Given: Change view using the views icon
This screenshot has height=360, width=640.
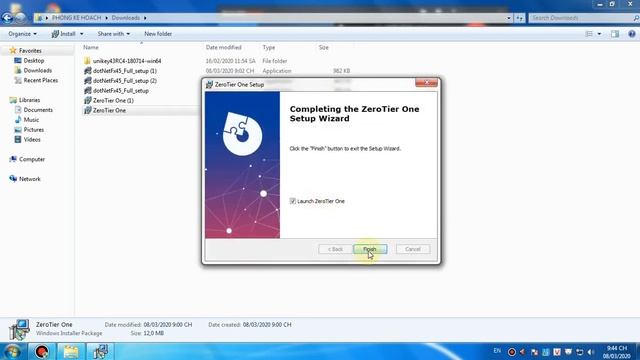Looking at the screenshot, I should click(x=589, y=34).
